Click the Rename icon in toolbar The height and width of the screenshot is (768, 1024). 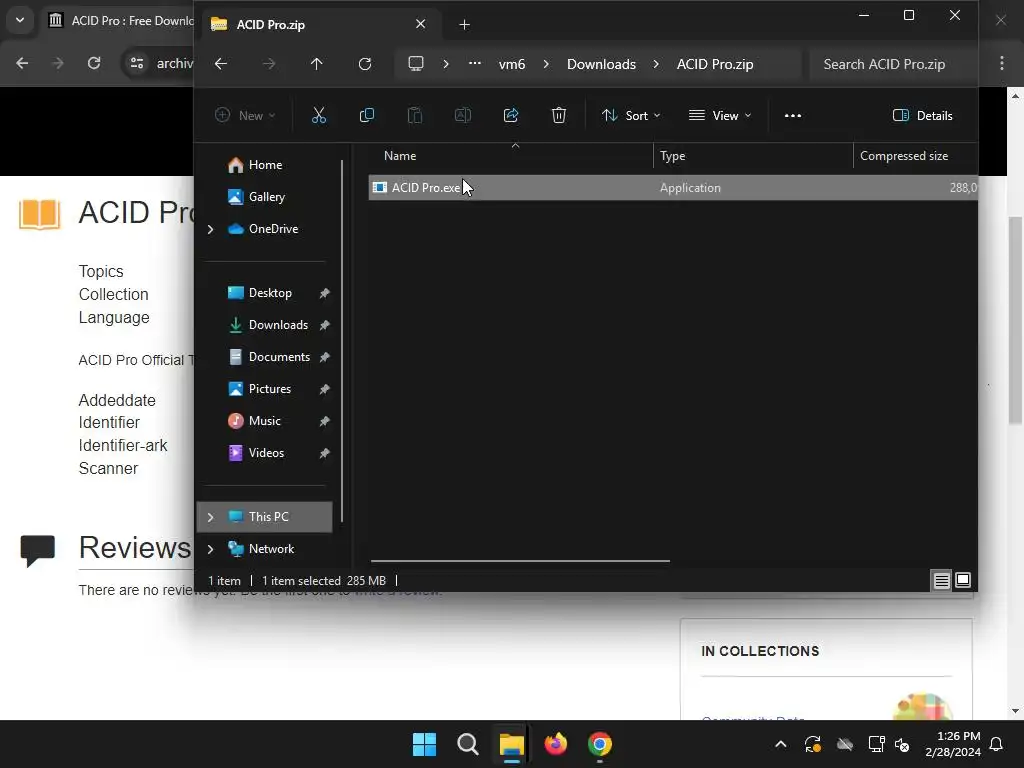coord(463,116)
